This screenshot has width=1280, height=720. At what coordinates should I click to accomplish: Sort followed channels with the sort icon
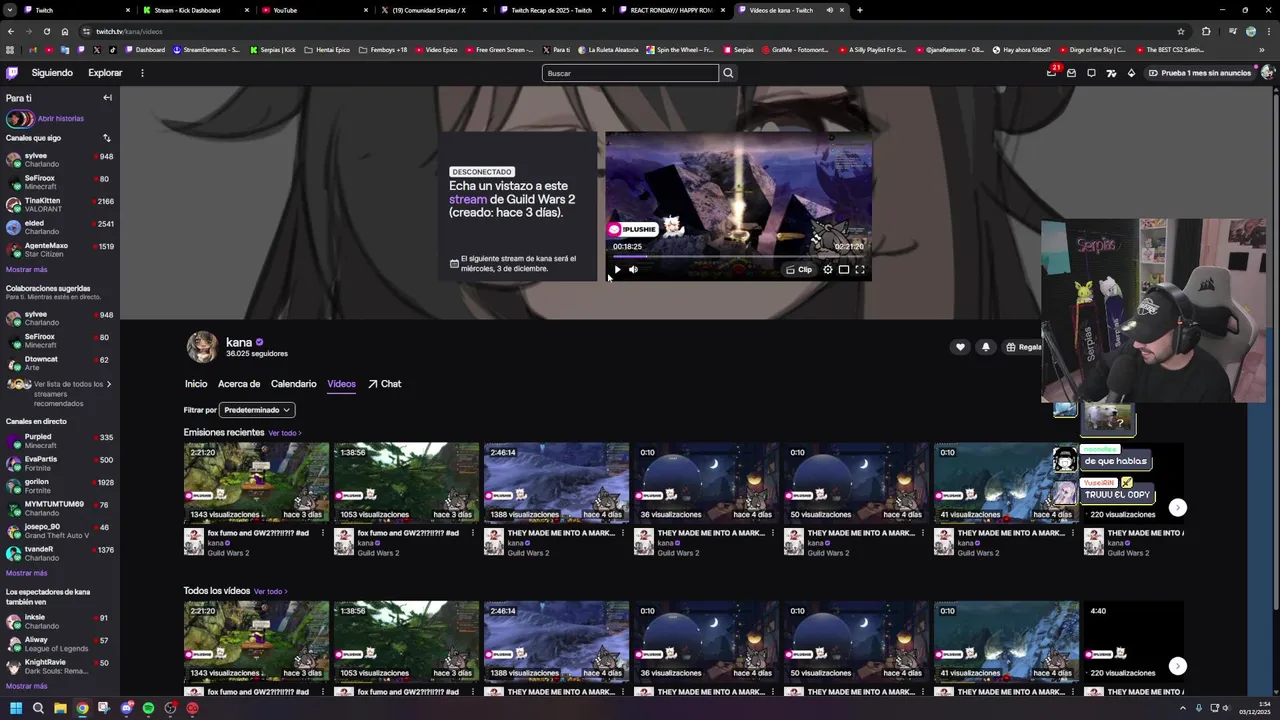click(106, 138)
